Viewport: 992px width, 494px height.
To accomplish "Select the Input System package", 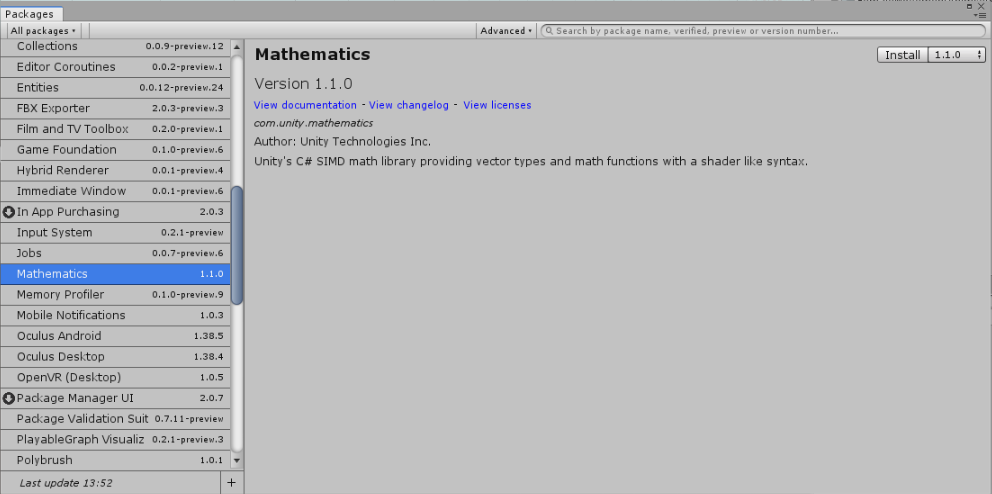I will pyautogui.click(x=115, y=233).
